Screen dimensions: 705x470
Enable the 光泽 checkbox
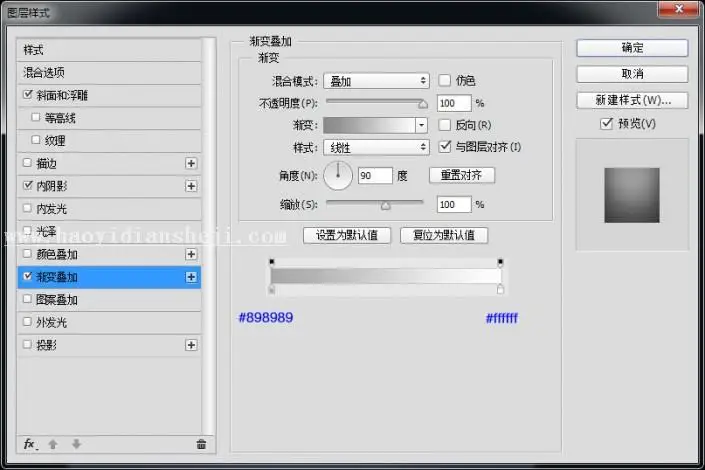tap(27, 230)
